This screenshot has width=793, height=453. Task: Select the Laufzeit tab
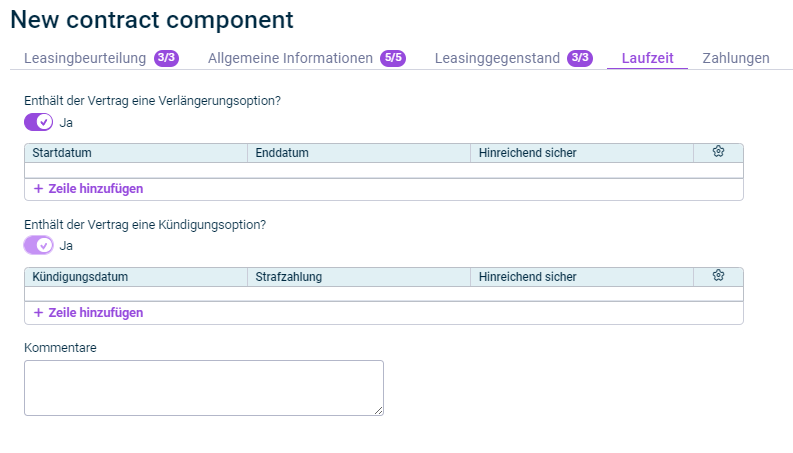click(647, 58)
